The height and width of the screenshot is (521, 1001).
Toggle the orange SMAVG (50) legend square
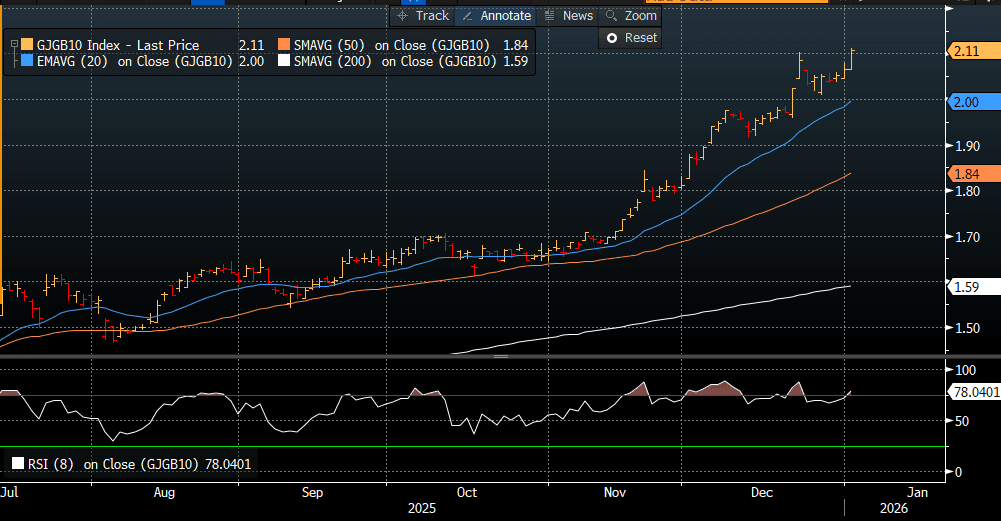point(285,45)
